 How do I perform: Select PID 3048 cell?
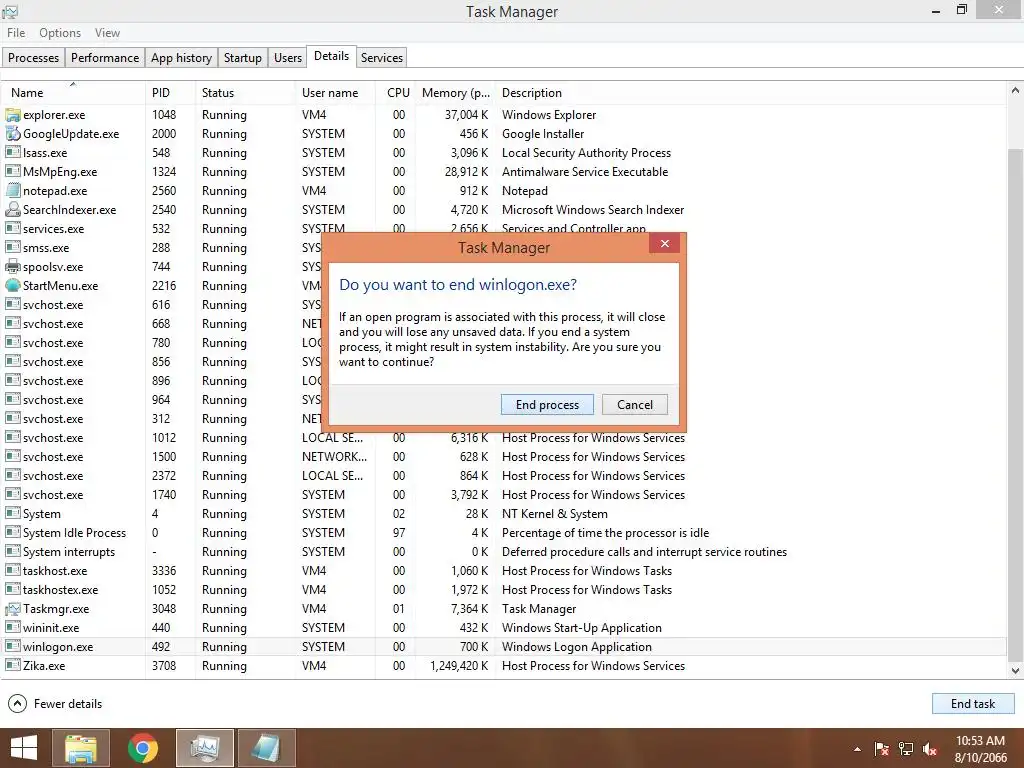tap(164, 609)
